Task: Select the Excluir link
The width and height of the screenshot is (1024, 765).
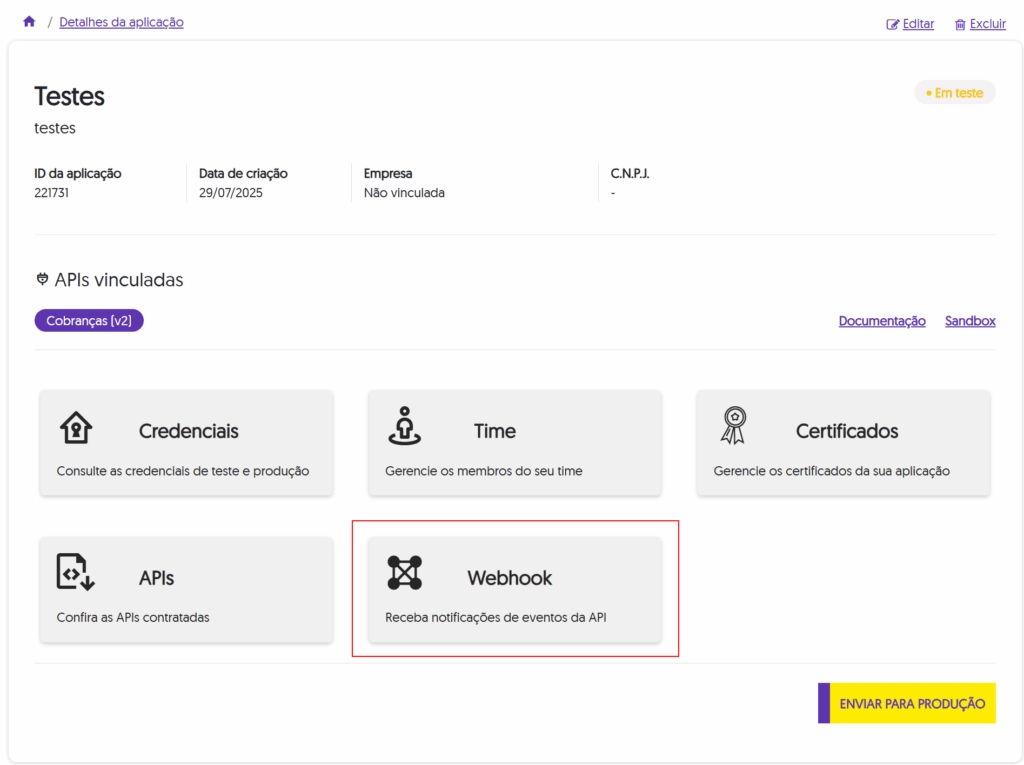Action: pos(987,24)
